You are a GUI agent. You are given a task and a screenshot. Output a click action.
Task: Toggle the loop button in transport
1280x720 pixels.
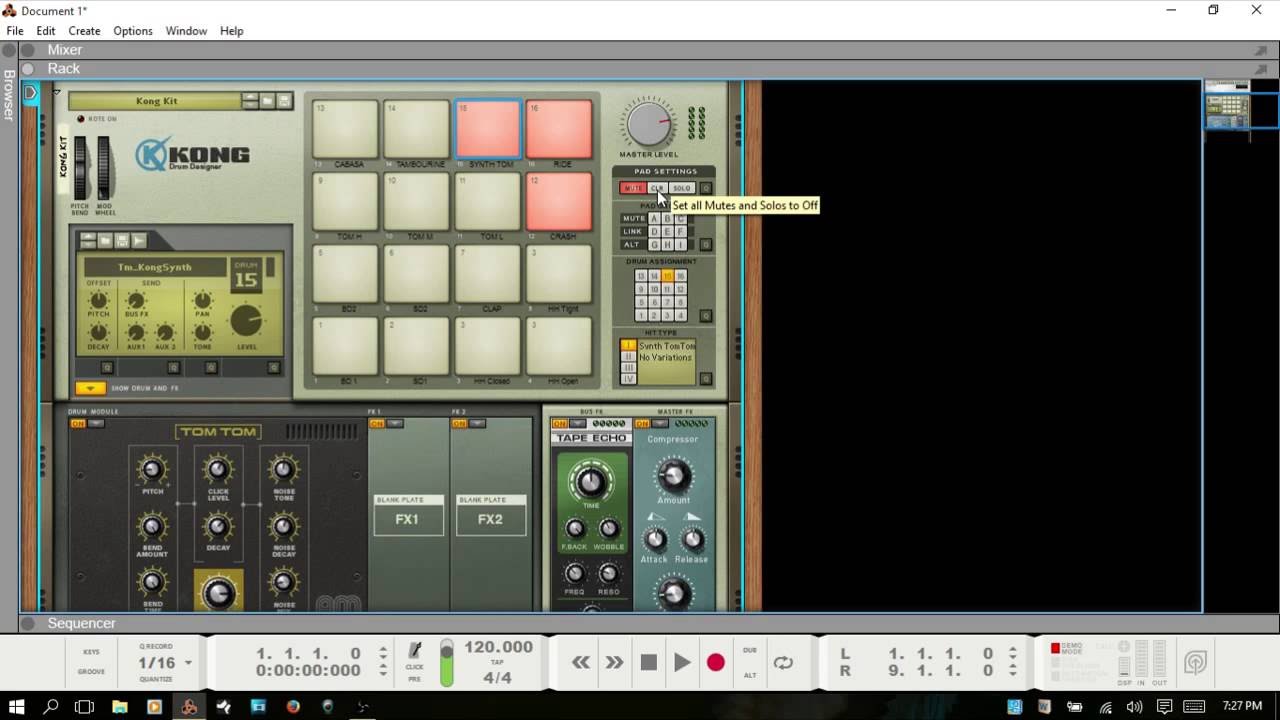click(783, 662)
